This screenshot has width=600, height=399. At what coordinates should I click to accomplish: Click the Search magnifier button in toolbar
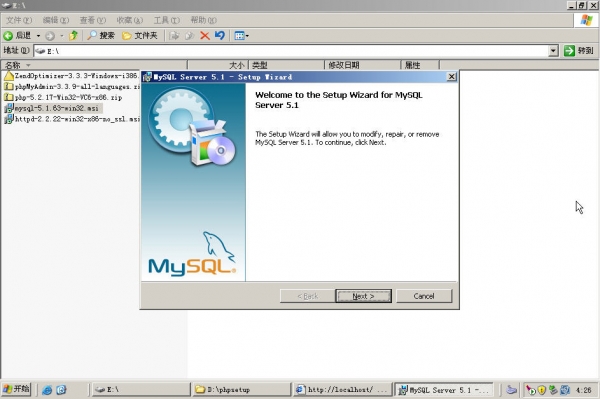(x=101, y=36)
